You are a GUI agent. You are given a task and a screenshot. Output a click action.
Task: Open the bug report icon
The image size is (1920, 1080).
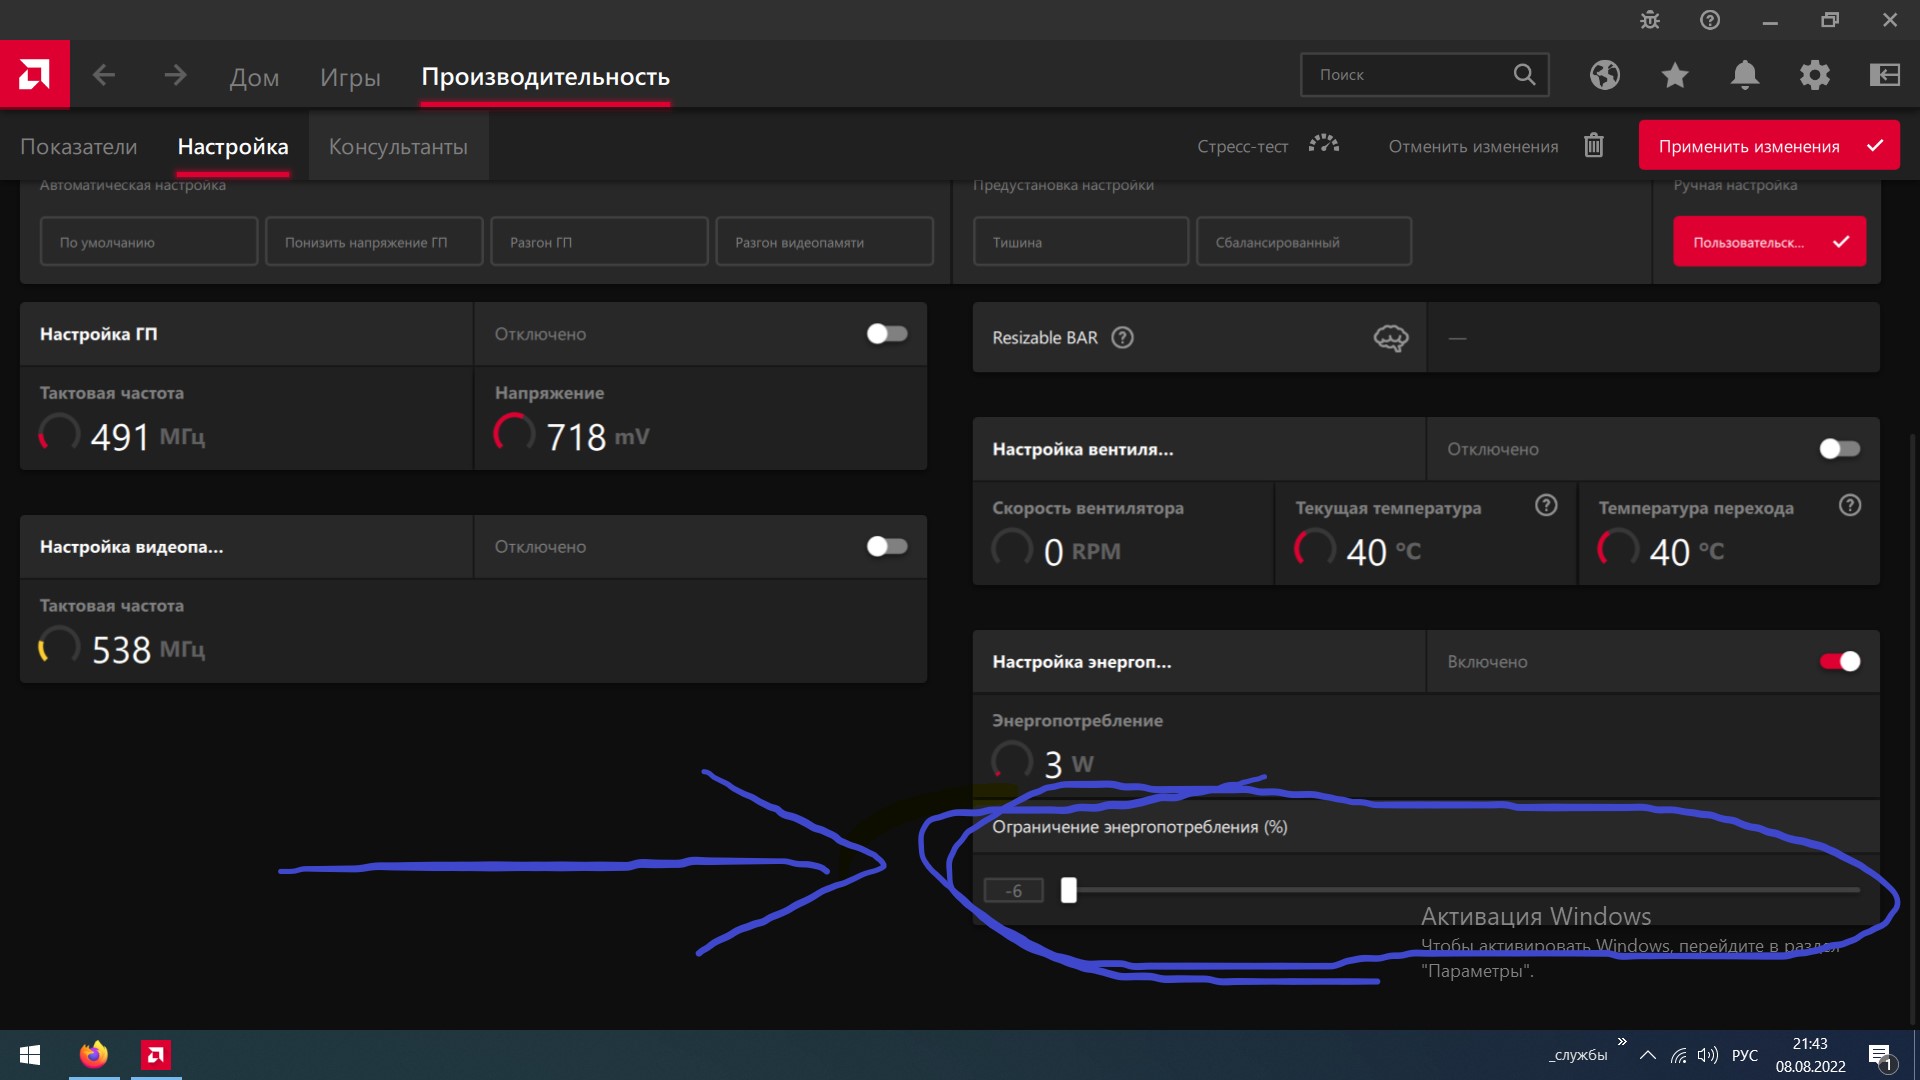[1650, 20]
